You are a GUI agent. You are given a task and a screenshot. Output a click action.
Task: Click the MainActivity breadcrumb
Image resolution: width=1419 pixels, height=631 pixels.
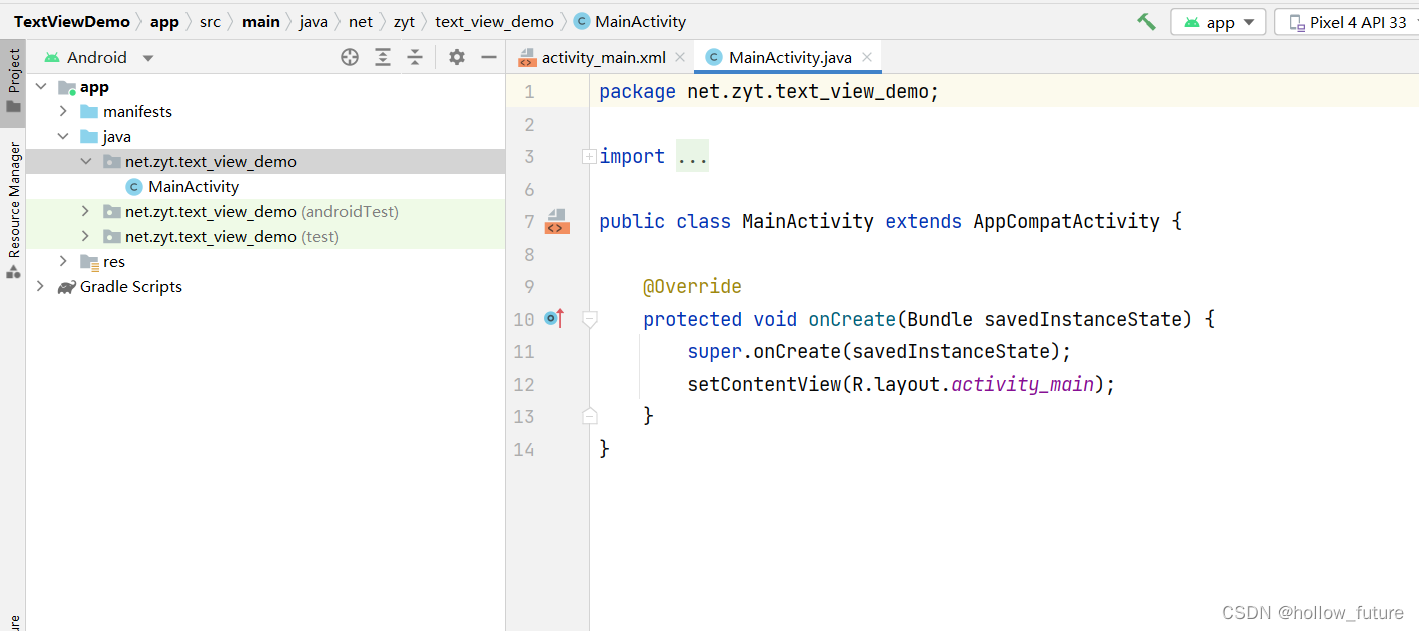coord(631,21)
